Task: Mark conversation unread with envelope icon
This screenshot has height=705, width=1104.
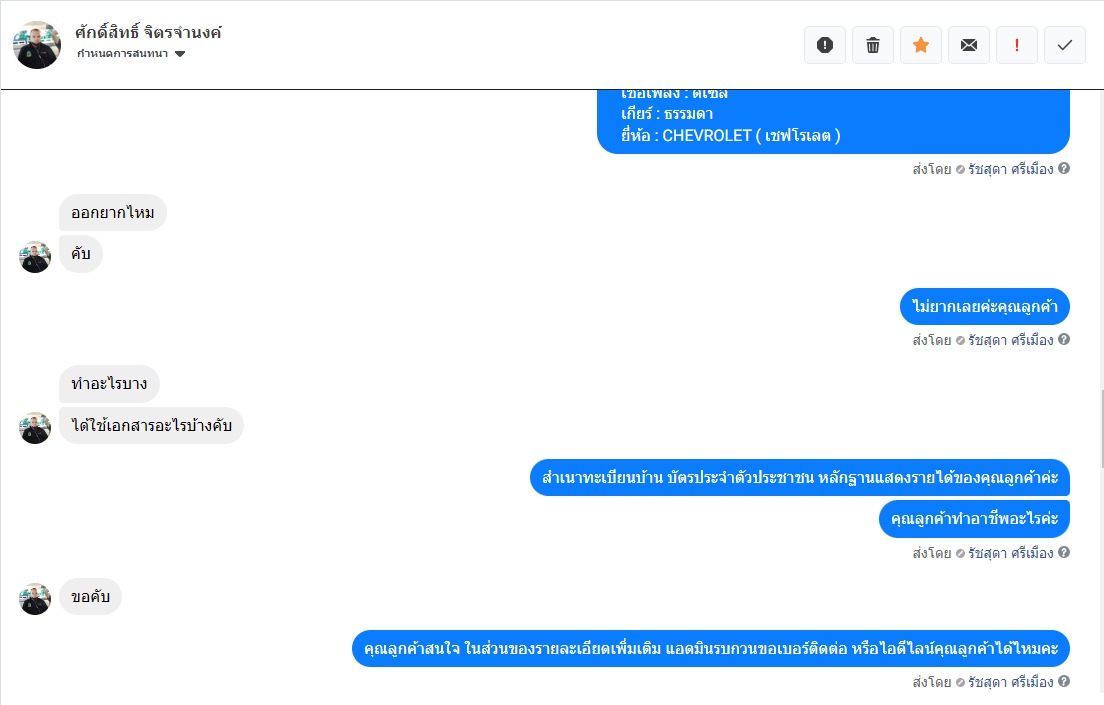Action: coord(969,45)
